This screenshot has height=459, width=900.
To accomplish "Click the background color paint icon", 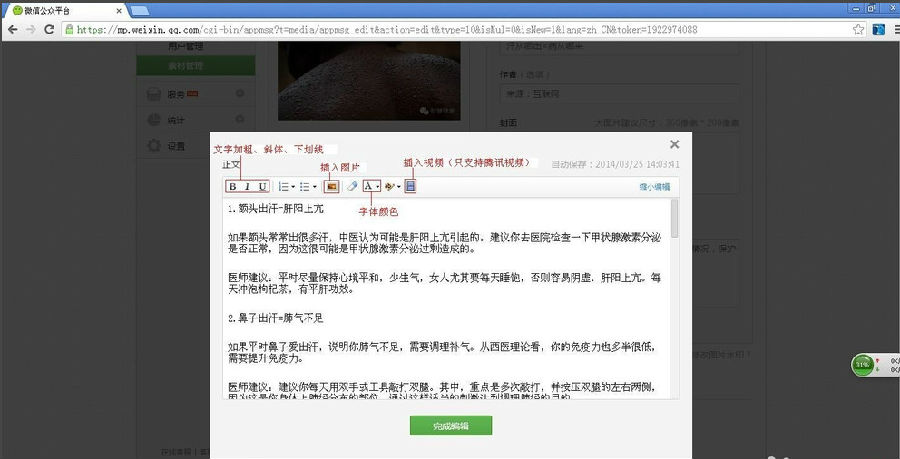I will tap(390, 187).
